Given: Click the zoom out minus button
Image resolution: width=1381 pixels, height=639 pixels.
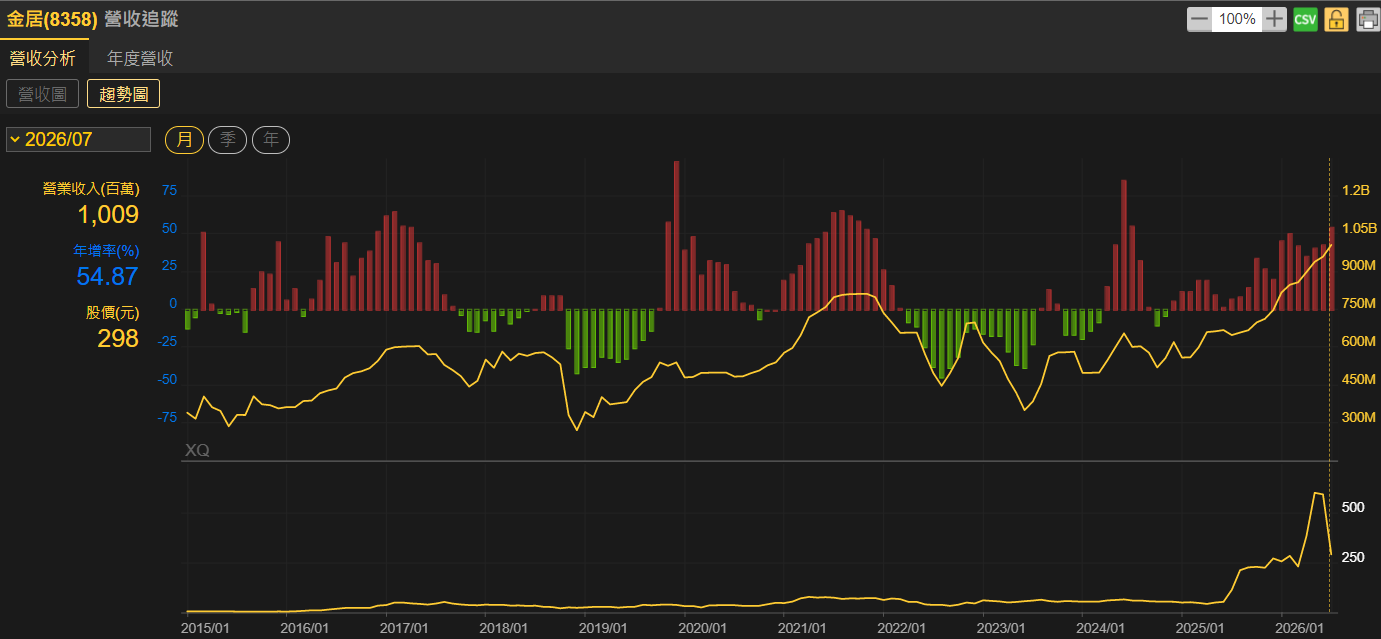Looking at the screenshot, I should [x=1199, y=19].
